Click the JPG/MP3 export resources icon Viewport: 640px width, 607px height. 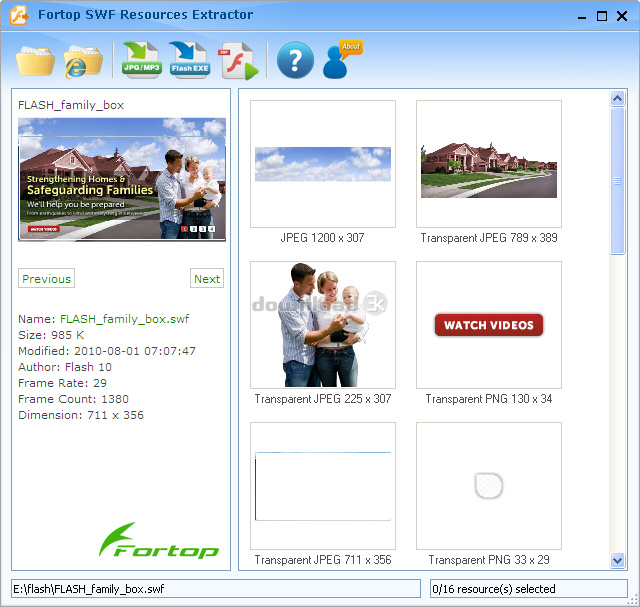pos(141,61)
